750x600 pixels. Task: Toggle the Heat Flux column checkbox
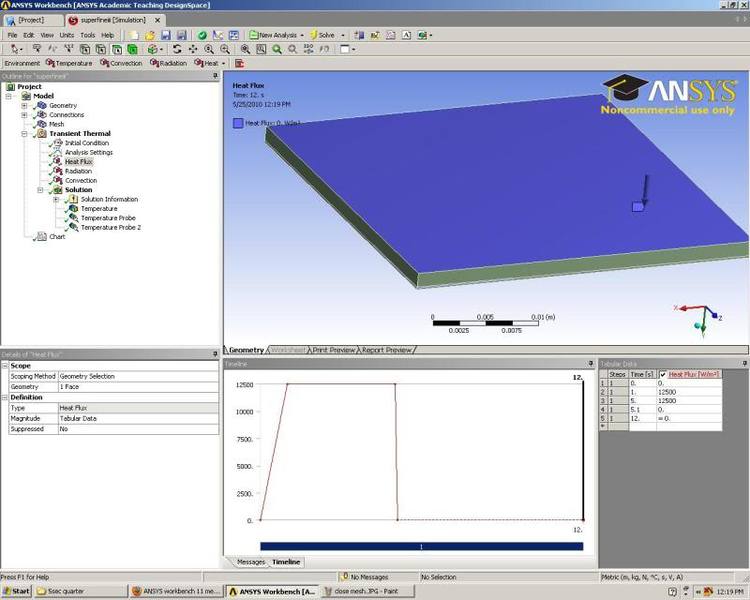(663, 375)
